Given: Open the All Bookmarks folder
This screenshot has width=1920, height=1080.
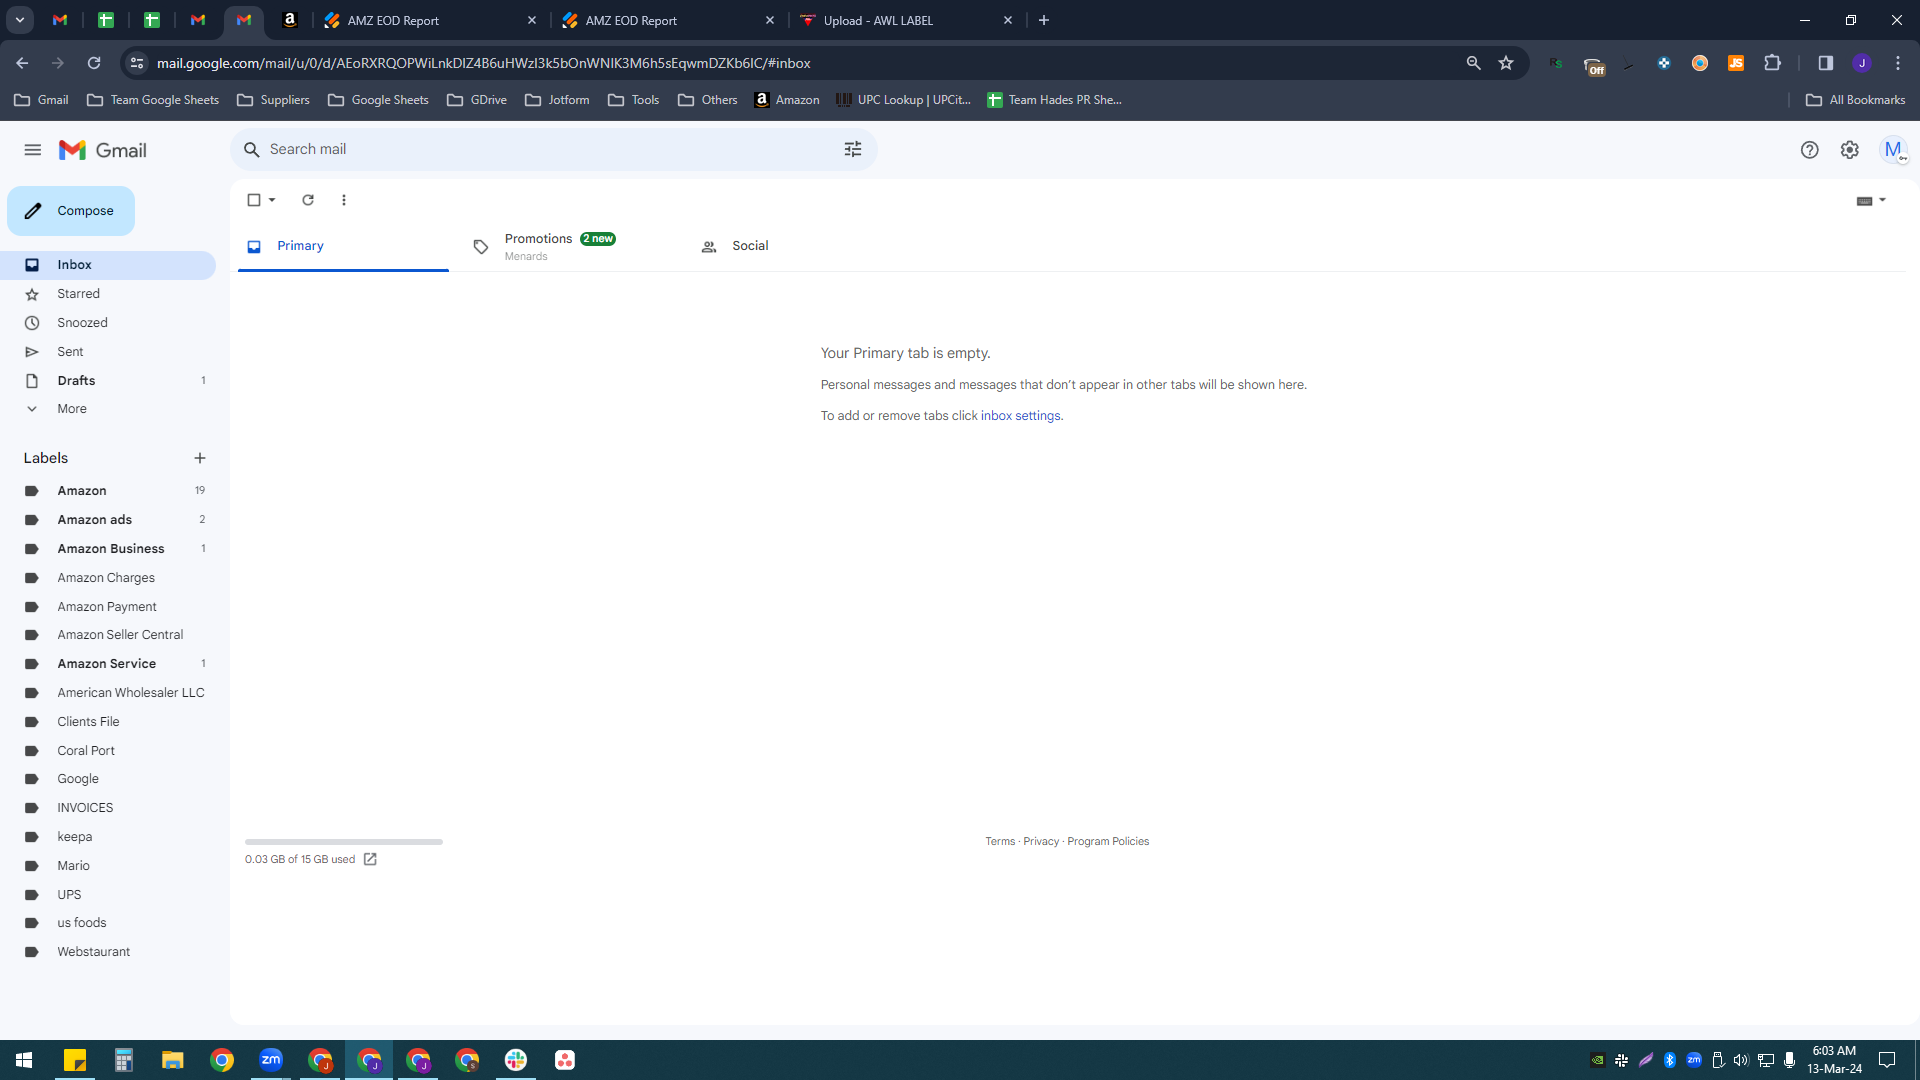Looking at the screenshot, I should (1856, 100).
